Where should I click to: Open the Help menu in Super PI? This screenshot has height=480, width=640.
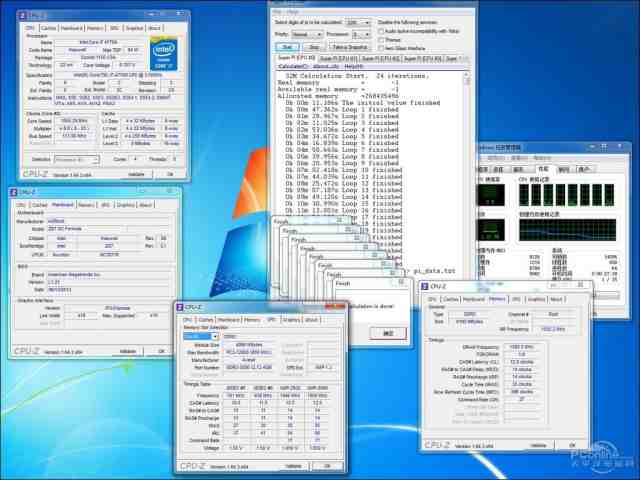[x=353, y=66]
